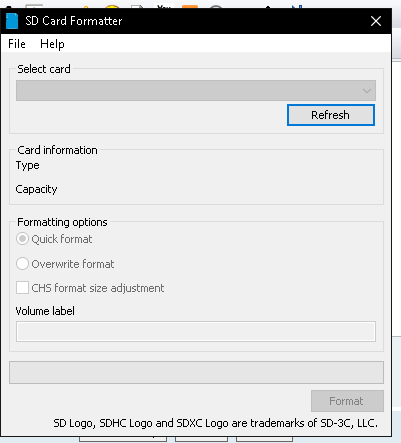This screenshot has width=401, height=443.
Task: Click the SD Card Formatter title text
Action: [74, 21]
